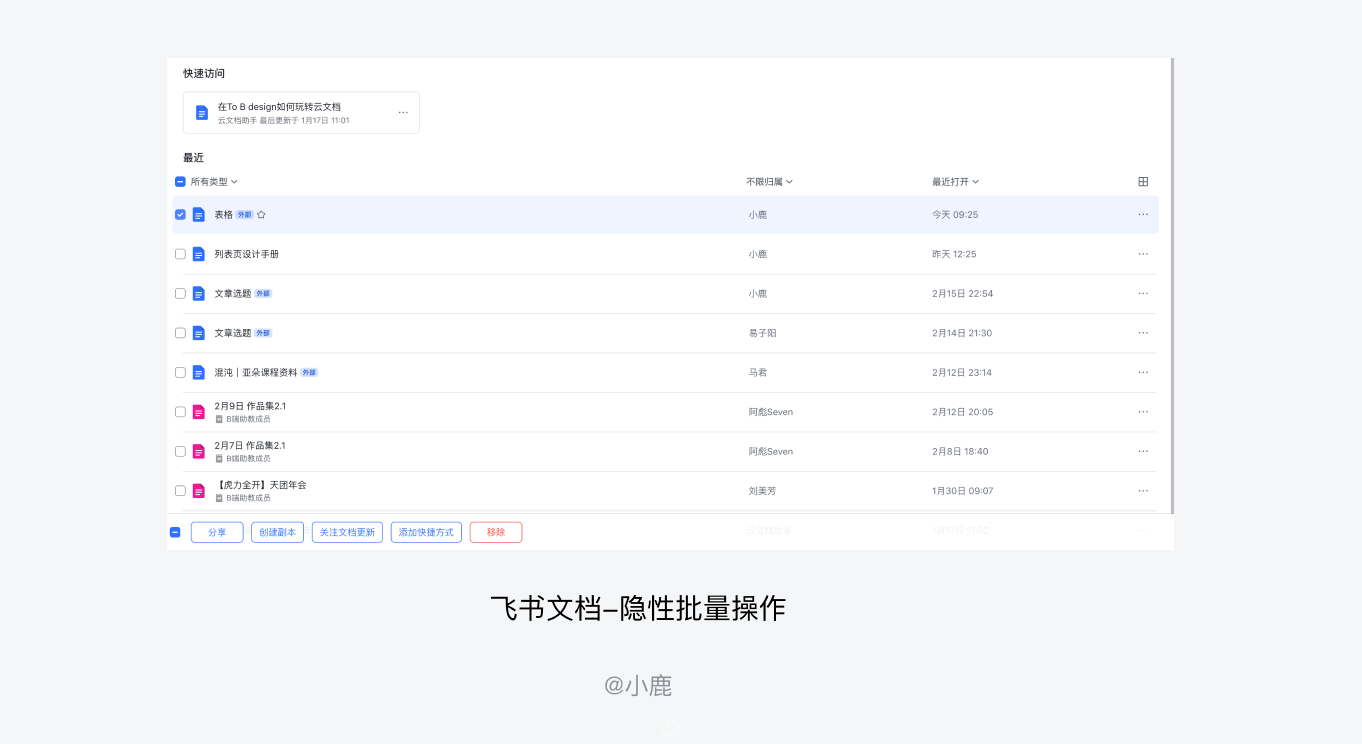Open the 最近打开 sort dropdown

(x=955, y=182)
